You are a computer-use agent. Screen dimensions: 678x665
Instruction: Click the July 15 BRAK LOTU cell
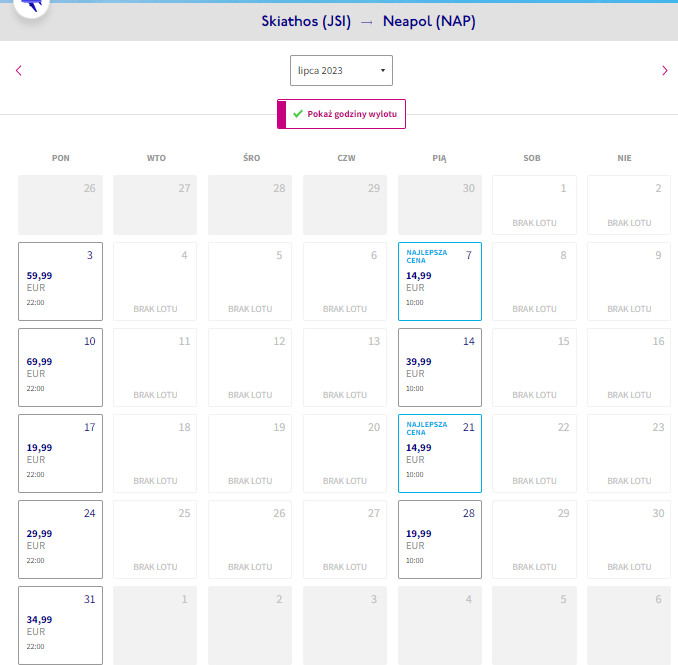(534, 368)
